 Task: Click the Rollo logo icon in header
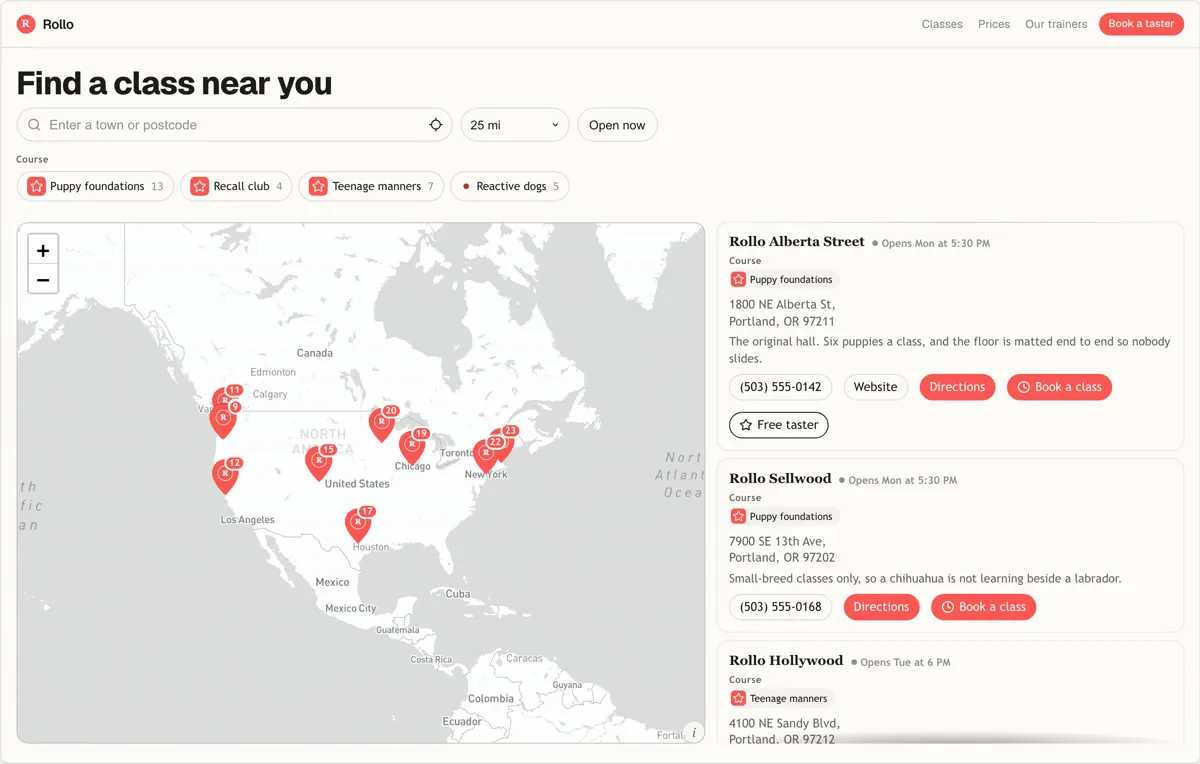pos(26,24)
